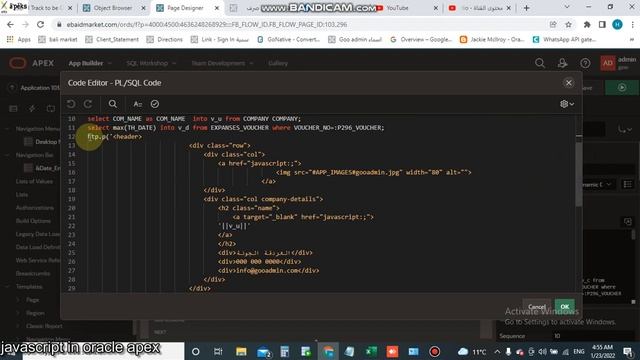Viewport: 640px width, 360px height.
Task: Open the SQL Workshop menu
Action: (151, 63)
